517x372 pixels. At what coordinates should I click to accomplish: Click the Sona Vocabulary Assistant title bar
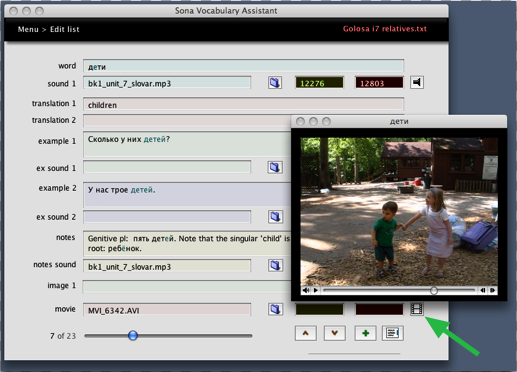[226, 11]
